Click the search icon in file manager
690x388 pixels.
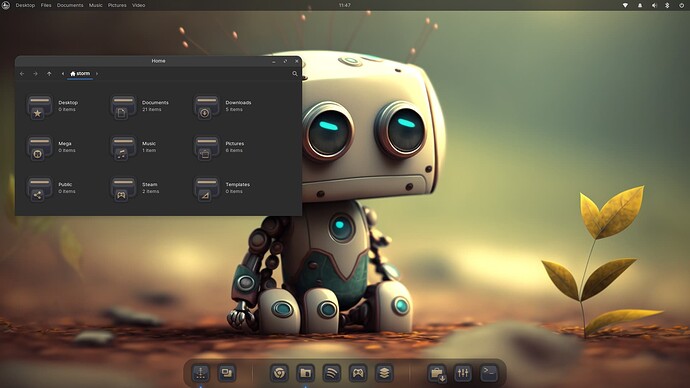[x=295, y=73]
